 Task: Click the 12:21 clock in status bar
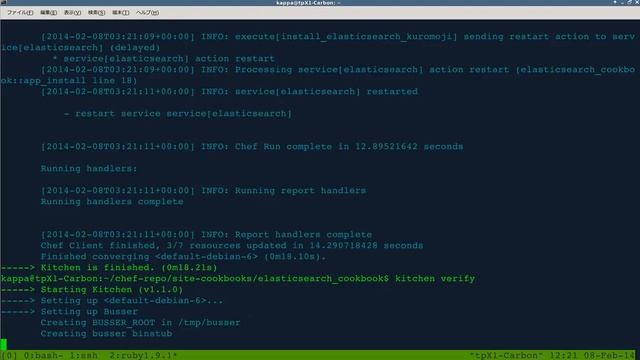click(x=563, y=355)
